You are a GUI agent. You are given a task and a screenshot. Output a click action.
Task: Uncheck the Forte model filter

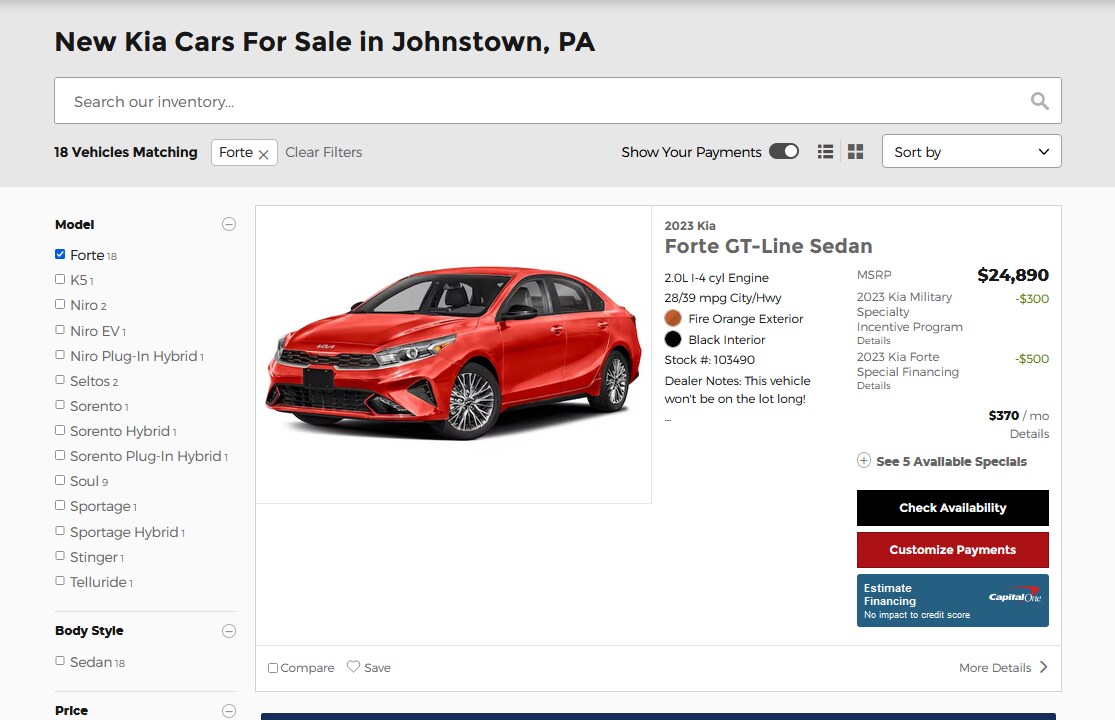(x=60, y=254)
